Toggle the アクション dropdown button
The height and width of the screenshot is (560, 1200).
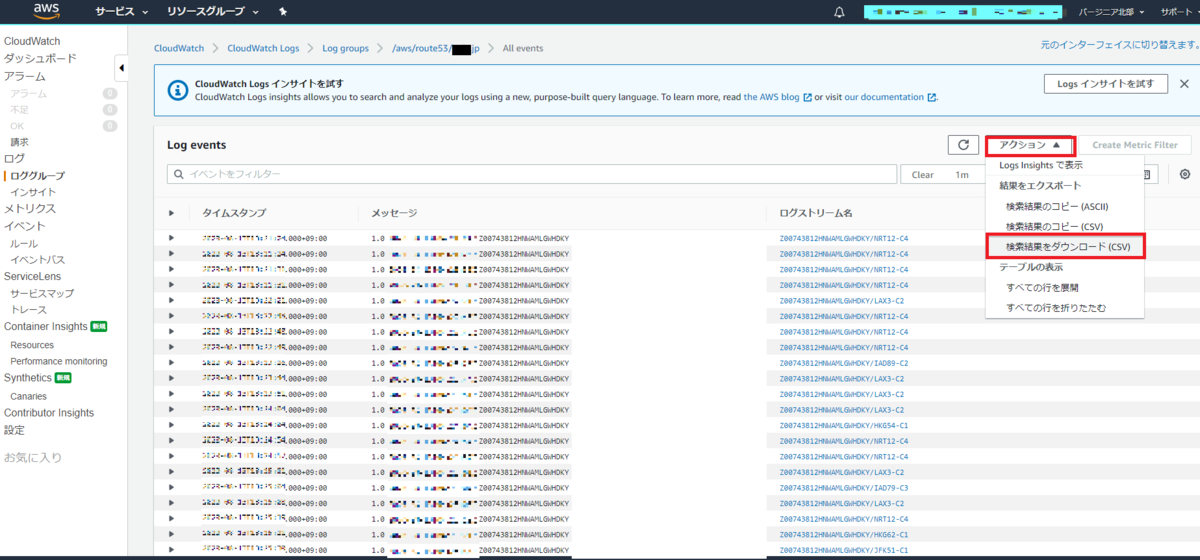click(1030, 145)
